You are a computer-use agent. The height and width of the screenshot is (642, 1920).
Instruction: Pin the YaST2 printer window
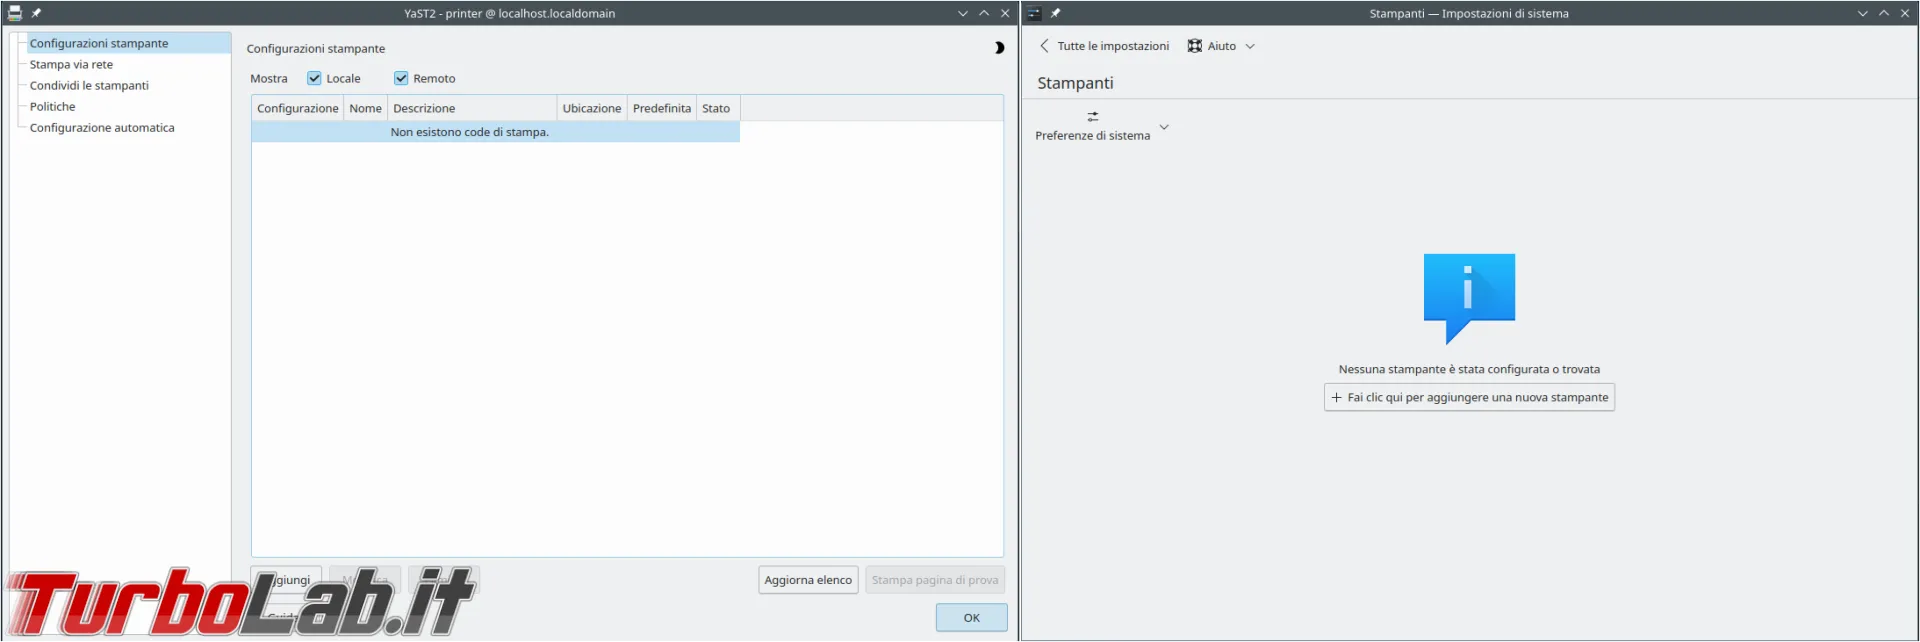click(x=36, y=13)
